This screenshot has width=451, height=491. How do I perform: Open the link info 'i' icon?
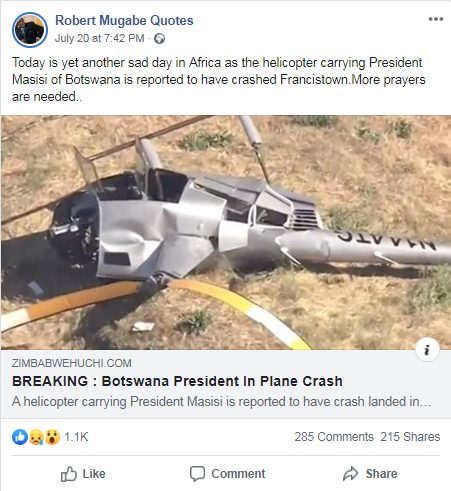(x=427, y=350)
